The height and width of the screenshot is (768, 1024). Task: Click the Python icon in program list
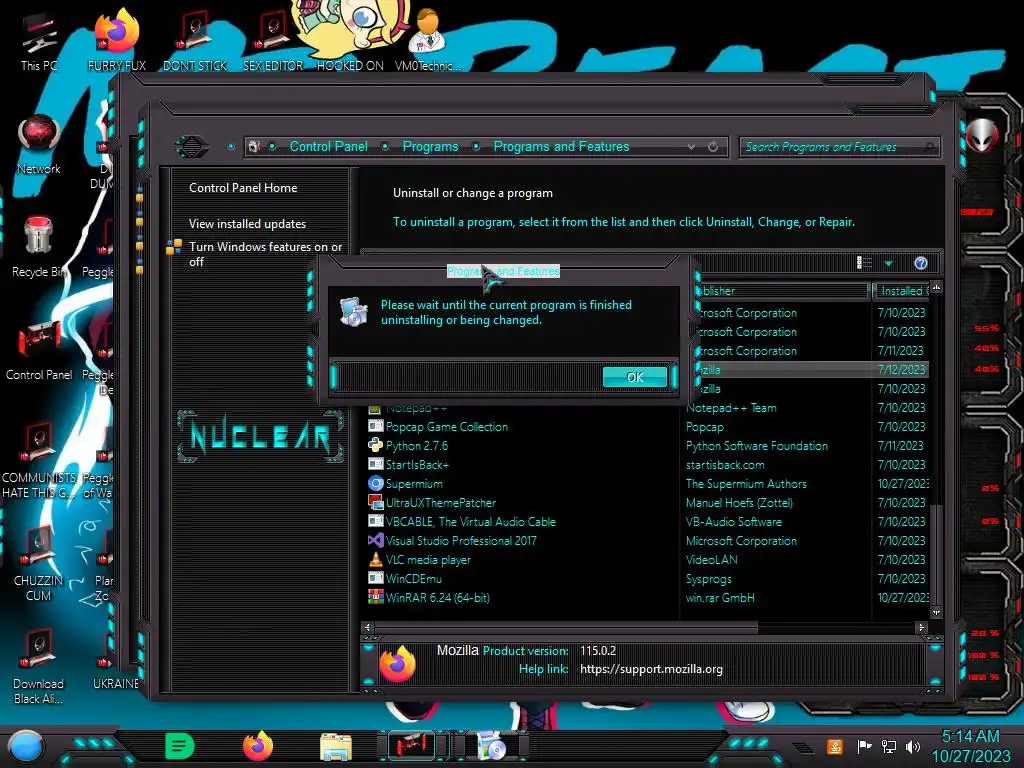coord(376,445)
